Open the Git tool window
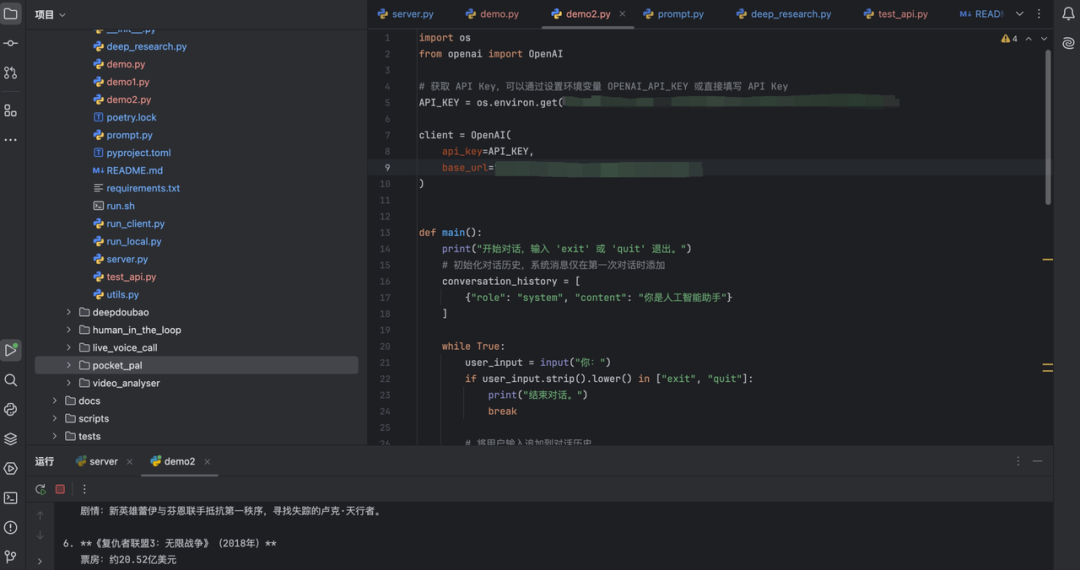 tap(11, 556)
